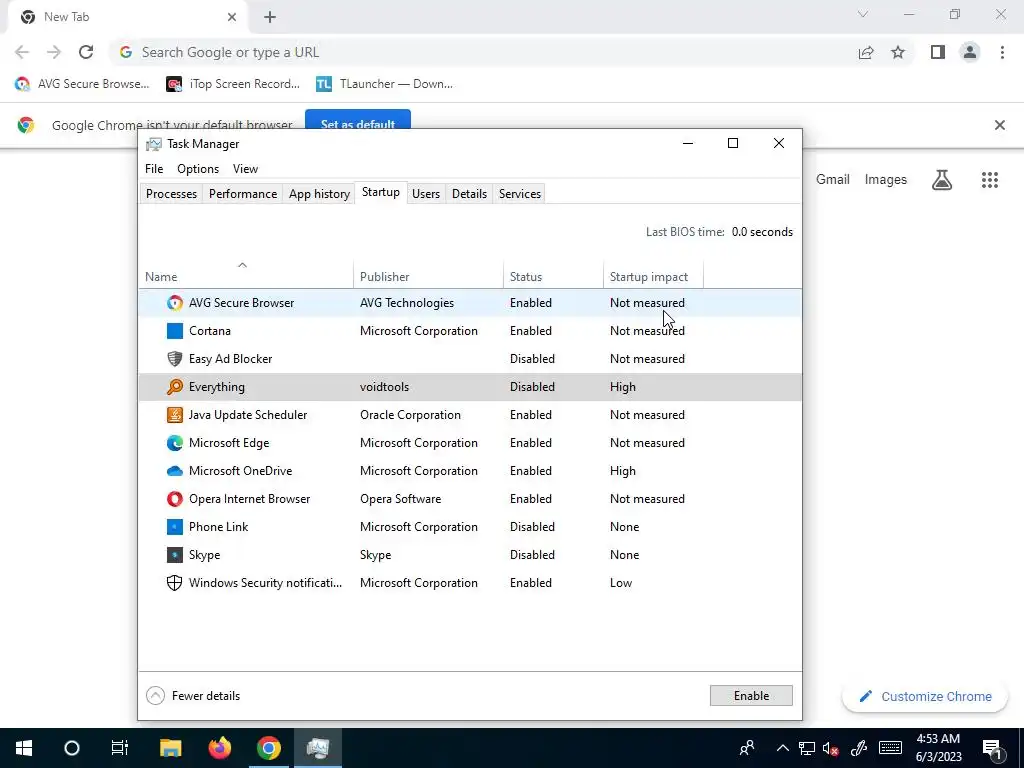This screenshot has width=1024, height=768.
Task: Click the Phone Link icon
Action: point(174,527)
